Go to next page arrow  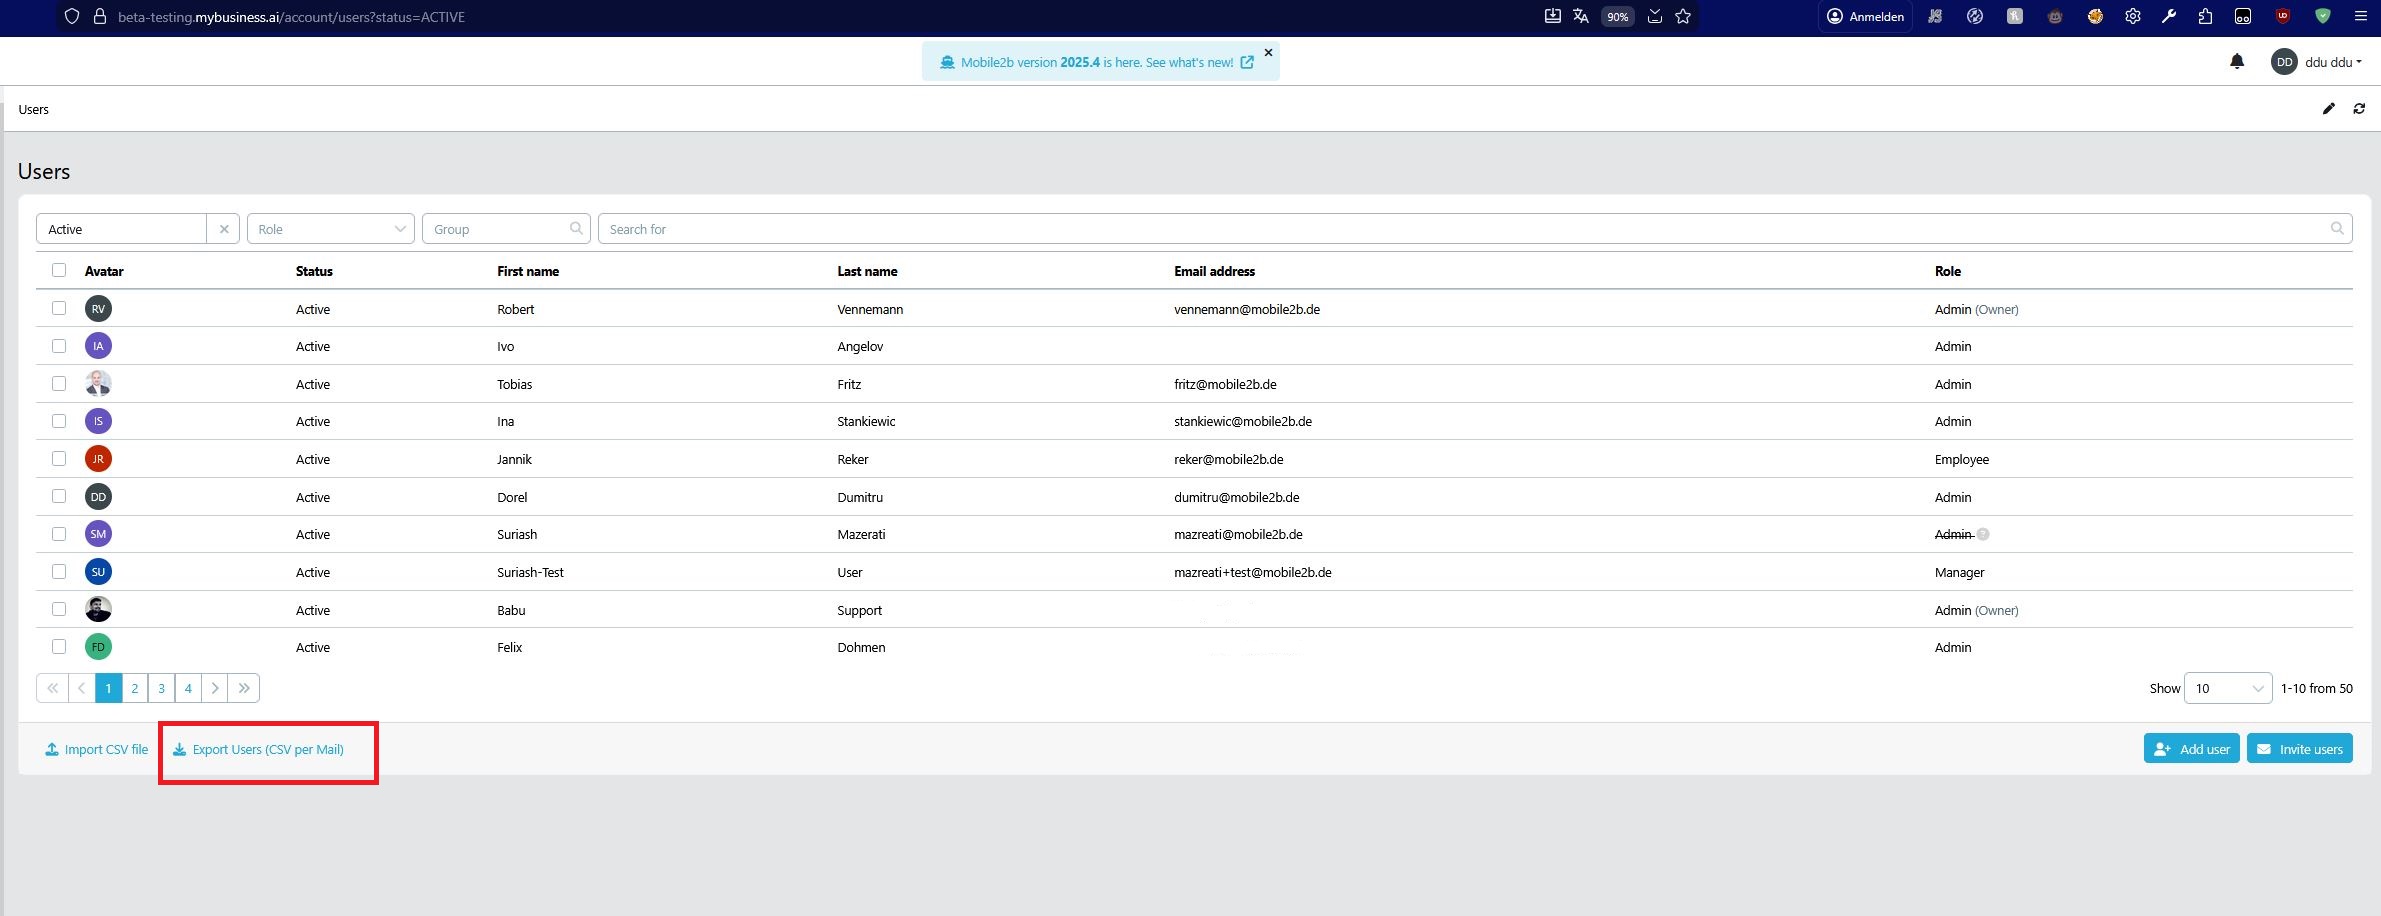pos(215,688)
